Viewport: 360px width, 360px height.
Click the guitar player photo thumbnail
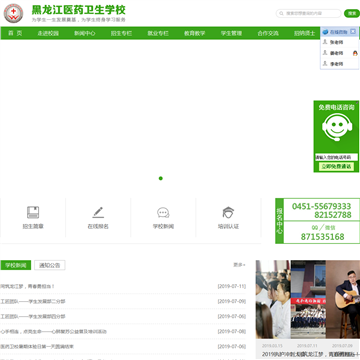pos(343,299)
